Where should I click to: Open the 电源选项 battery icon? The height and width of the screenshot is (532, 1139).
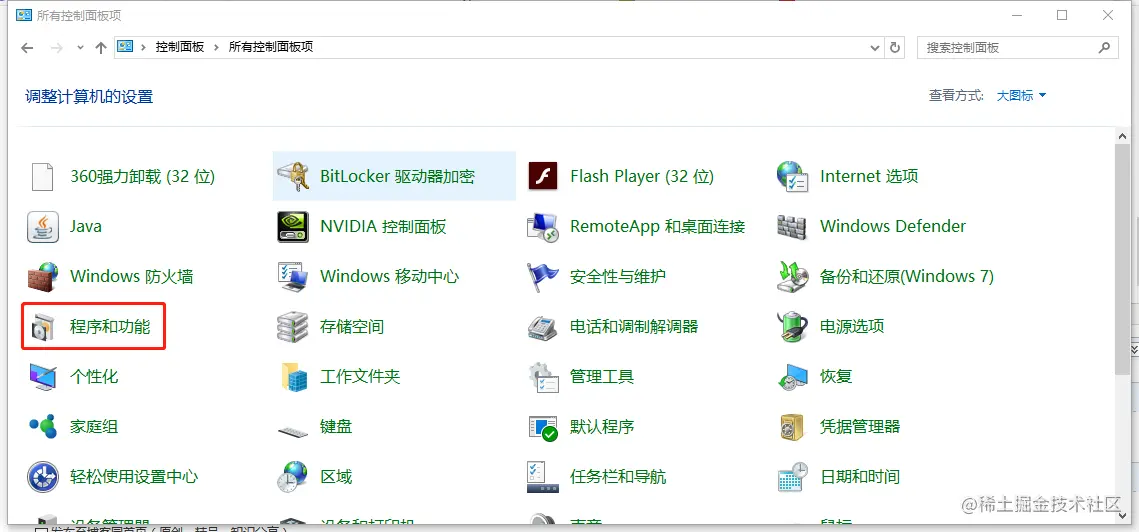(x=792, y=327)
